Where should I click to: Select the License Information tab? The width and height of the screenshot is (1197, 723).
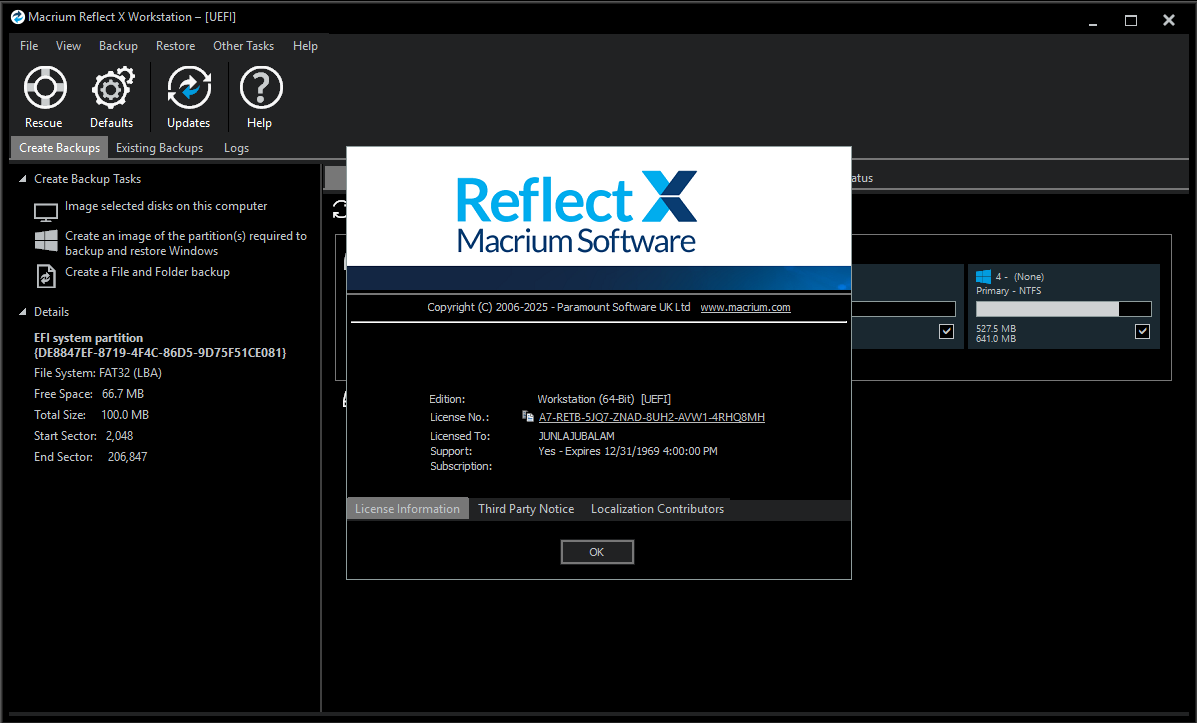click(x=408, y=509)
